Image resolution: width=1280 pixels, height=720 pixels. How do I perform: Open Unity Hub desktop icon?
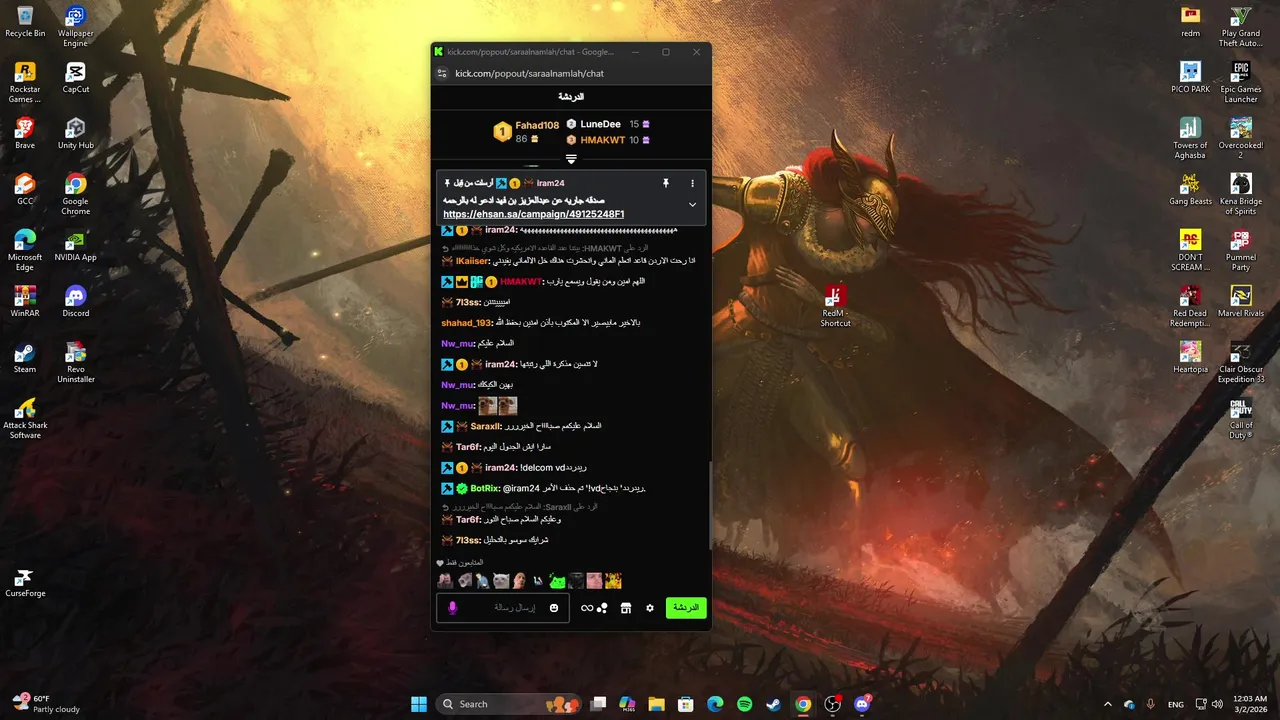(x=75, y=134)
